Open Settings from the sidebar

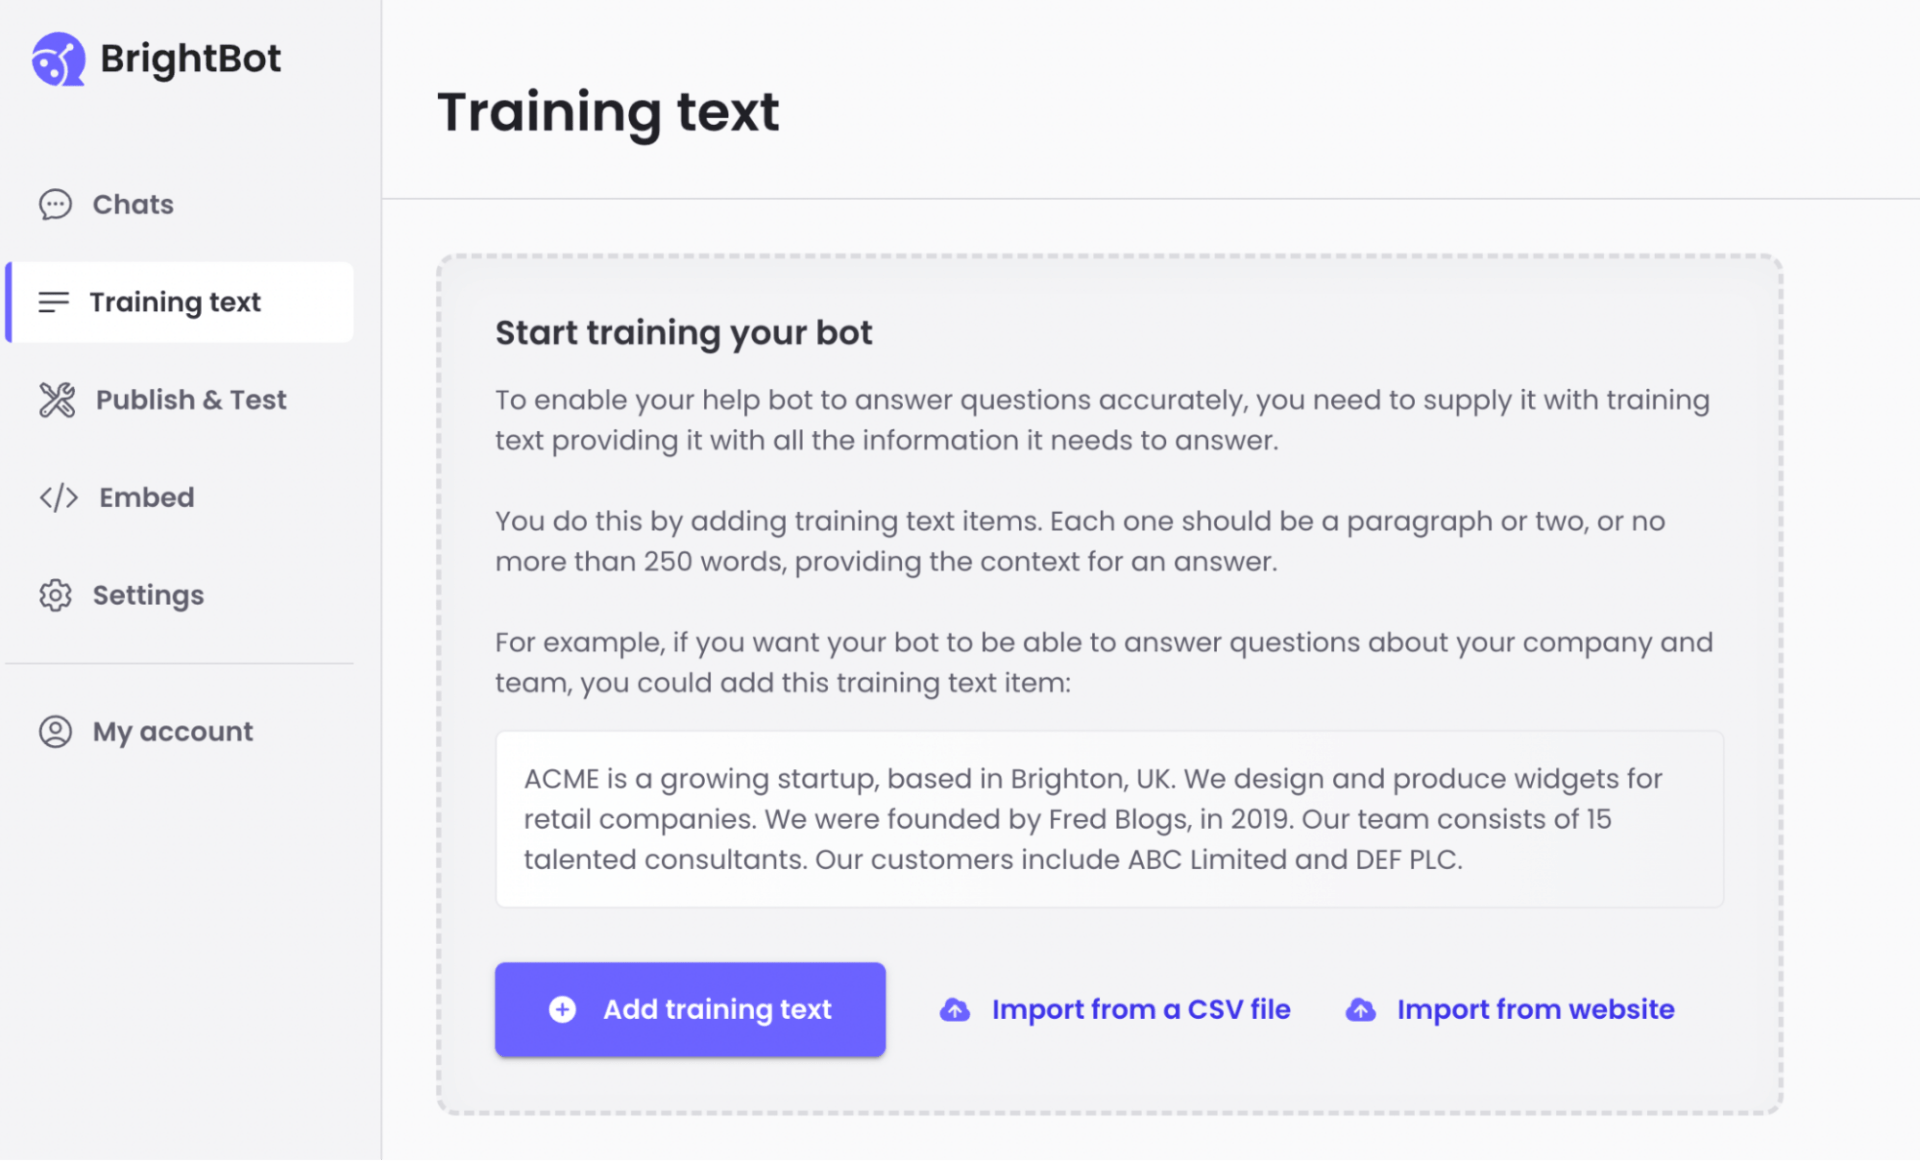[x=148, y=595]
